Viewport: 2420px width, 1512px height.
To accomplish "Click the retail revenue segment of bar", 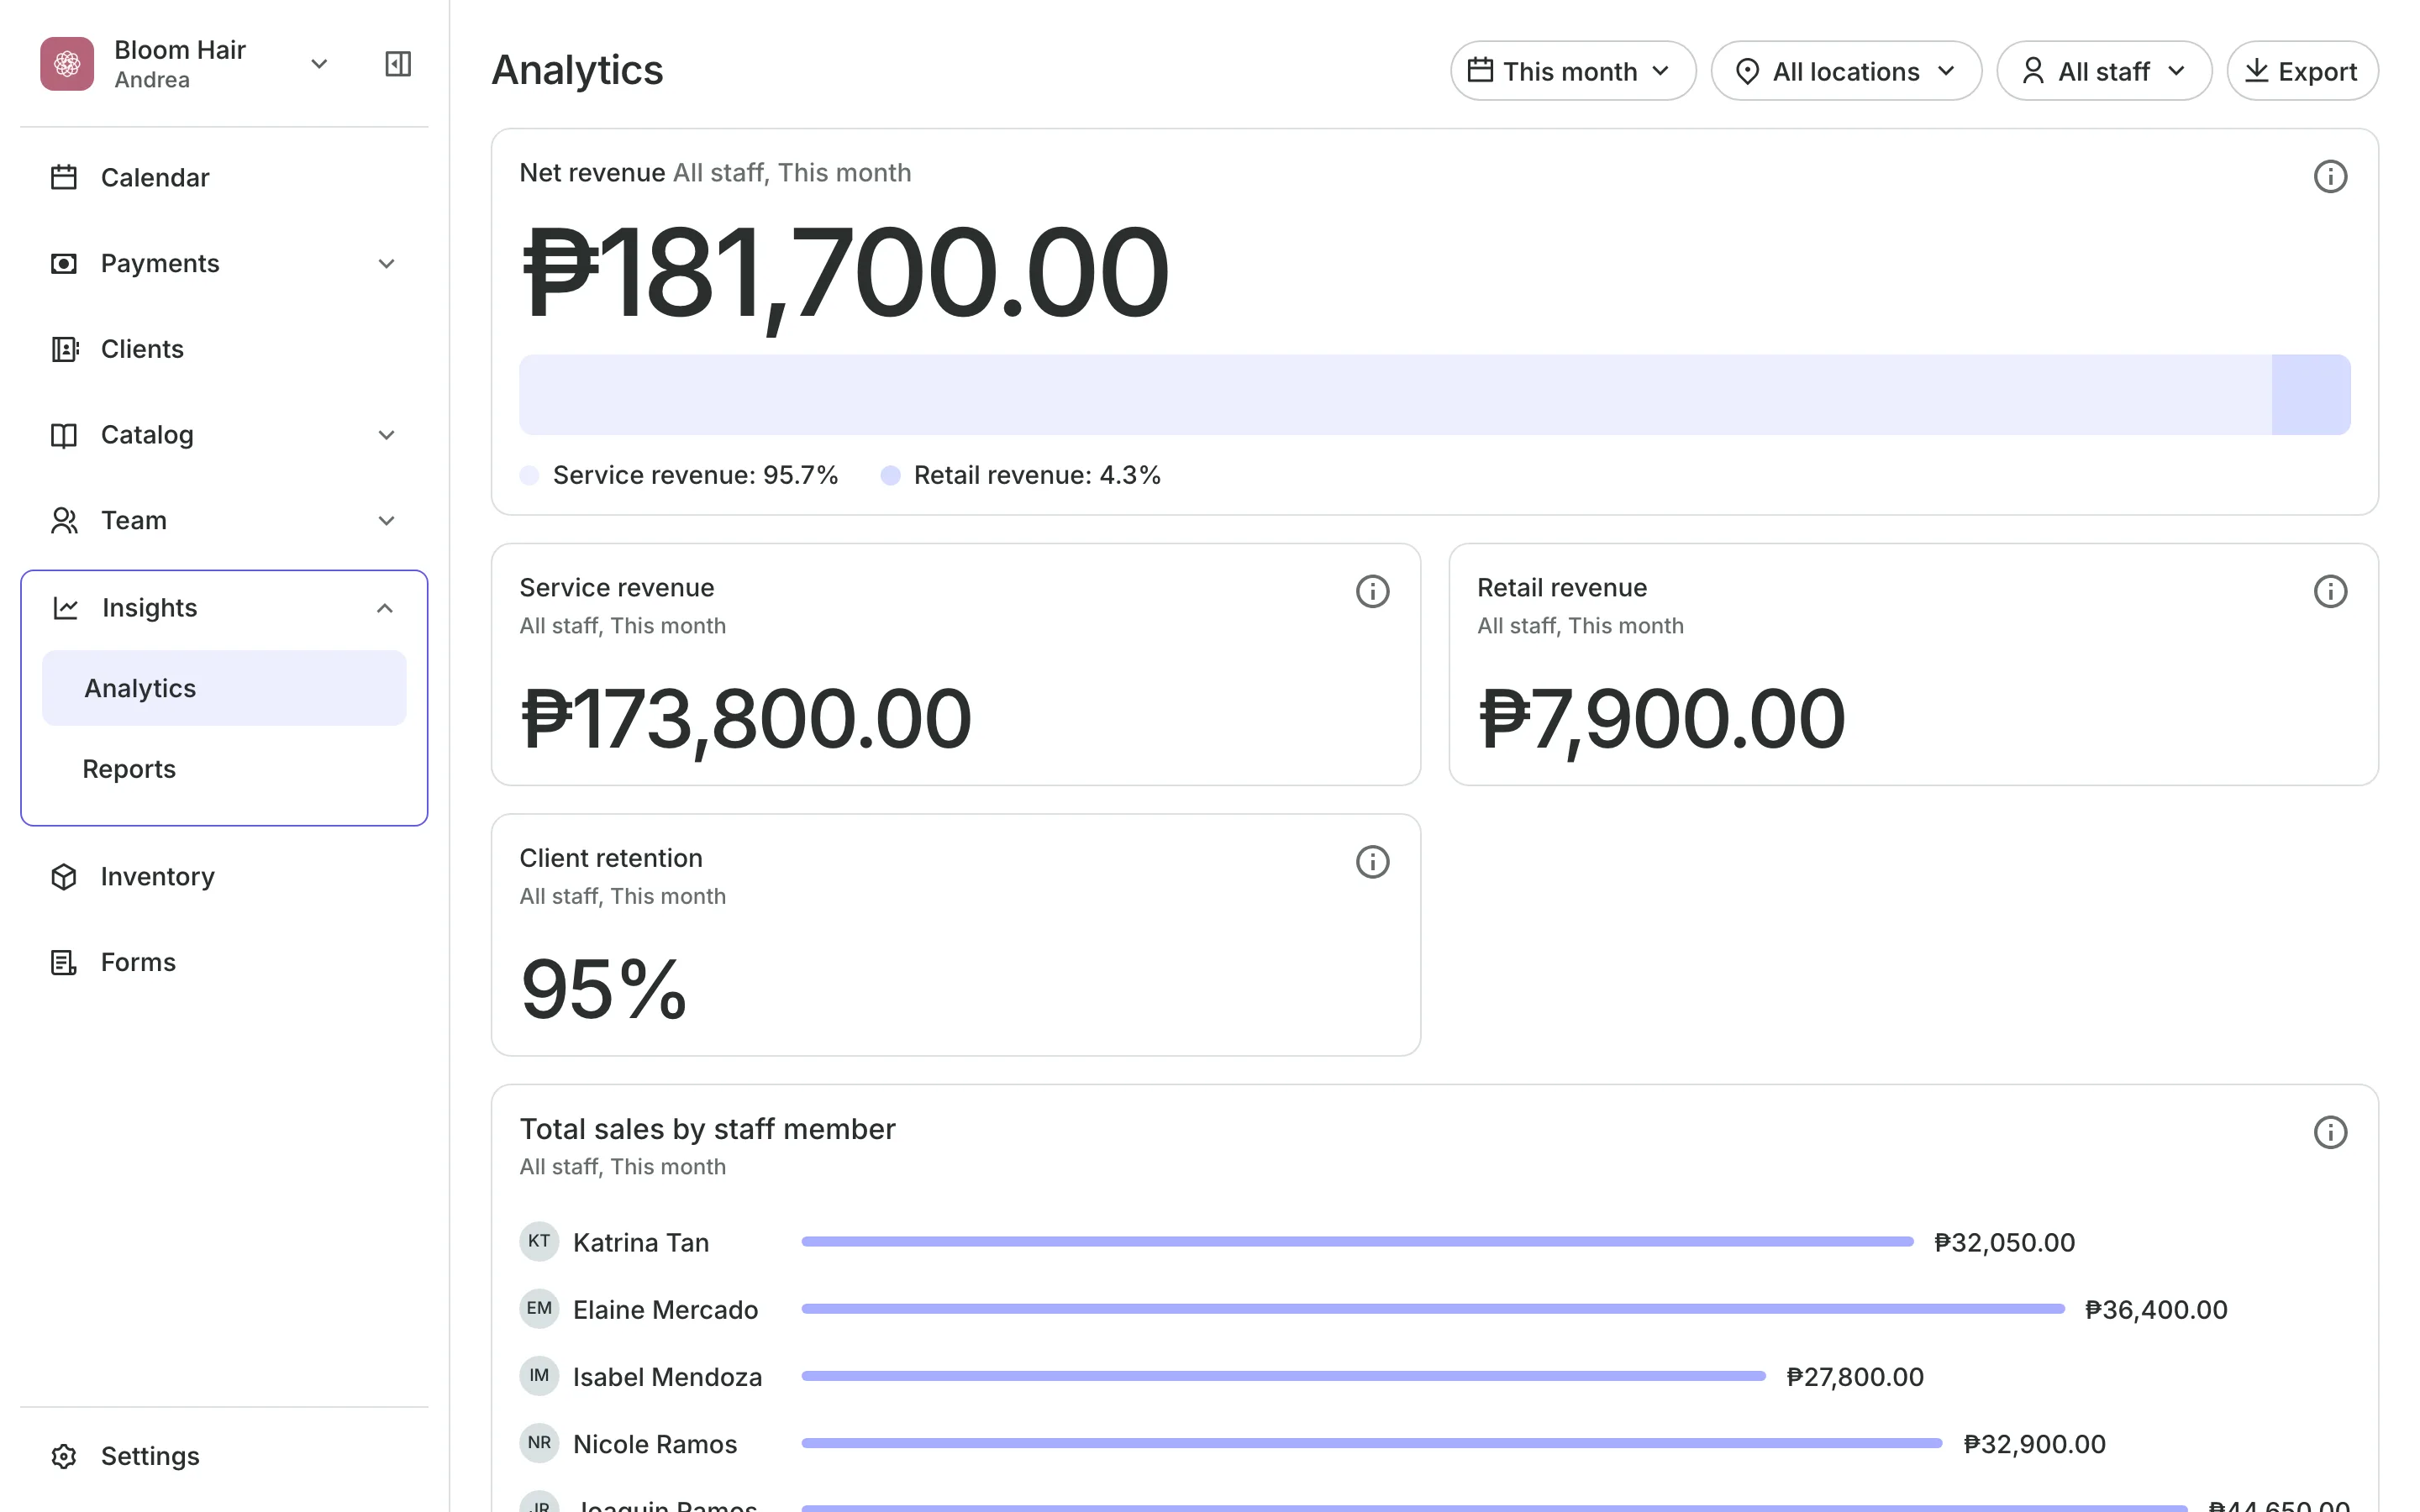I will [x=2311, y=395].
